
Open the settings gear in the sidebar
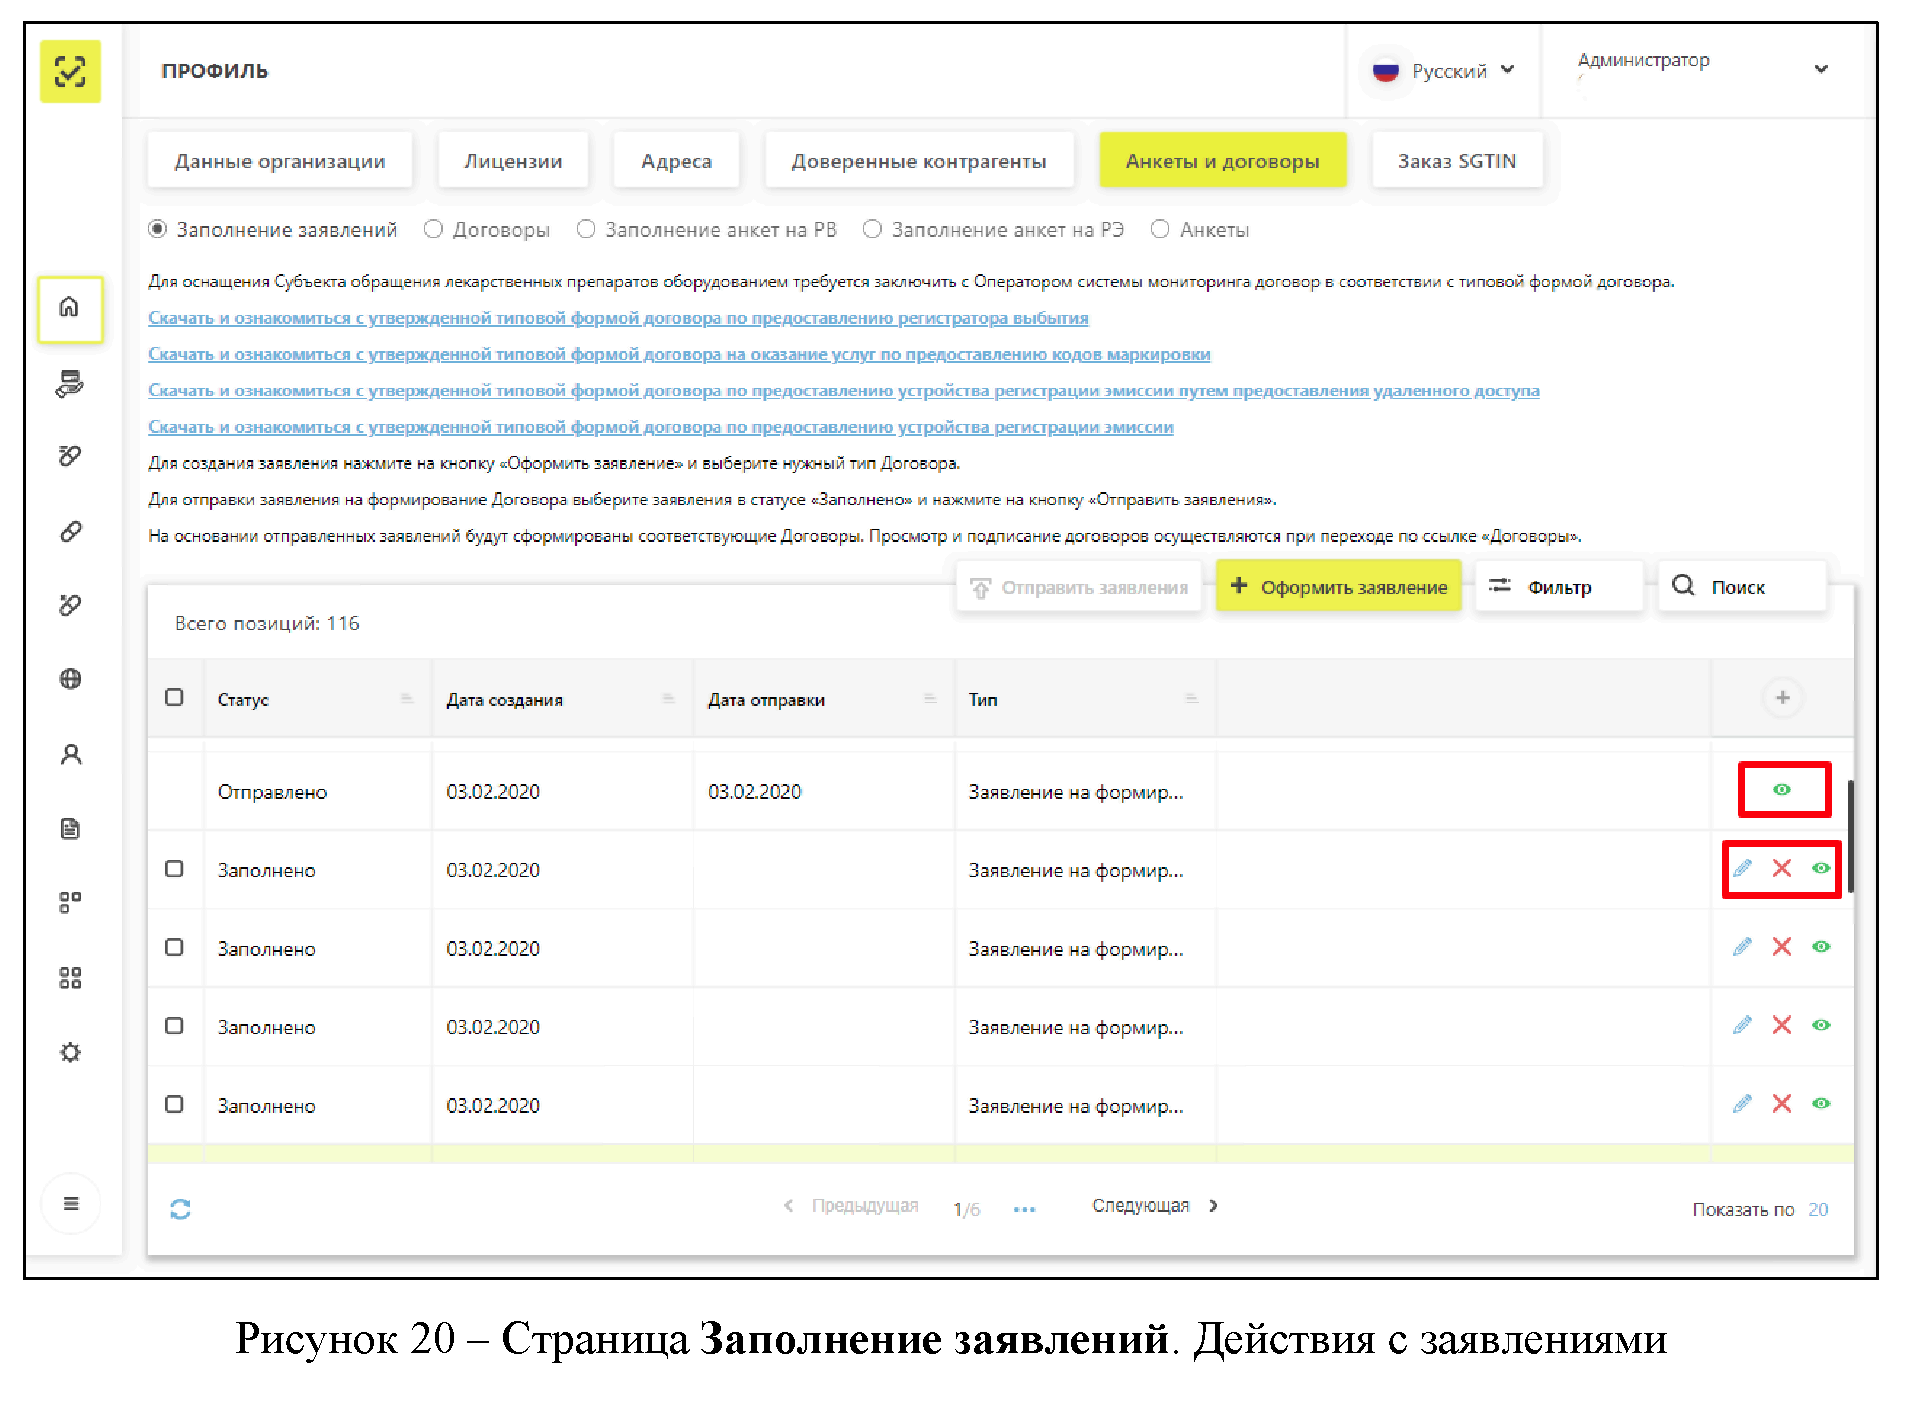pos(70,1052)
